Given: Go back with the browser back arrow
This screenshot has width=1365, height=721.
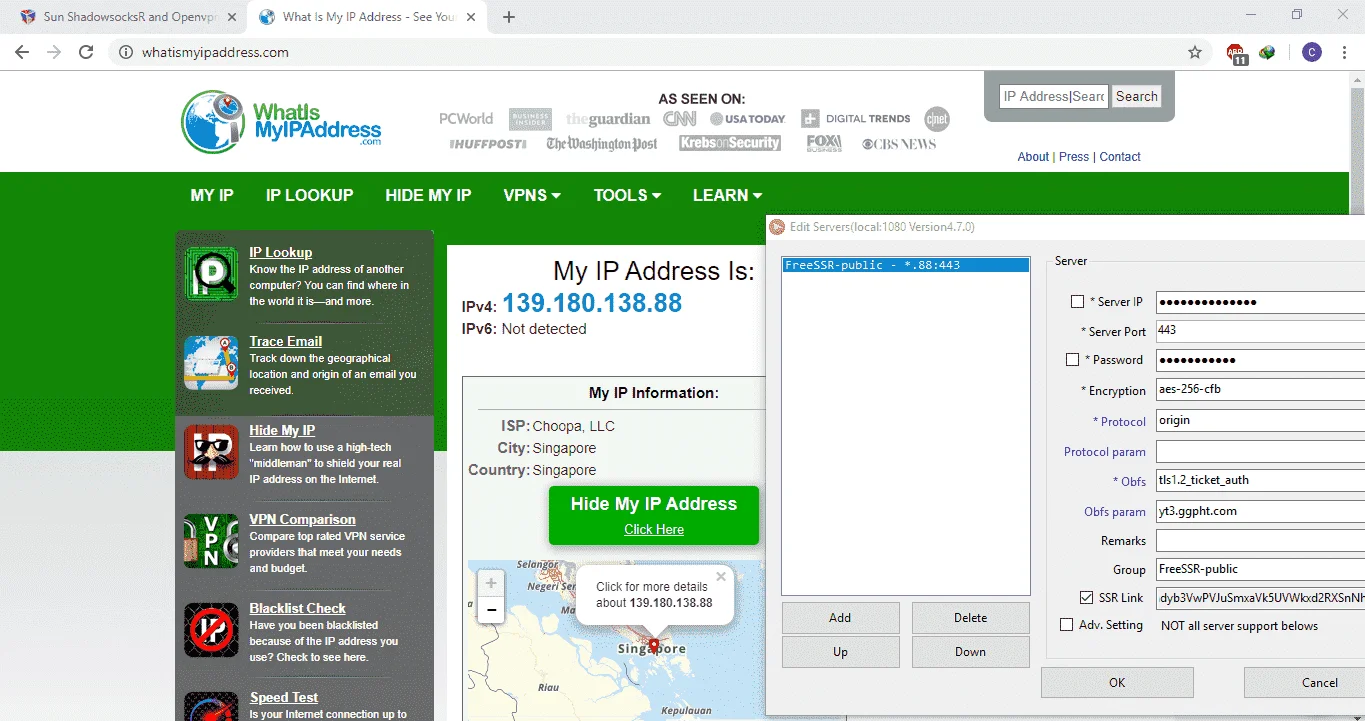Looking at the screenshot, I should pyautogui.click(x=22, y=52).
